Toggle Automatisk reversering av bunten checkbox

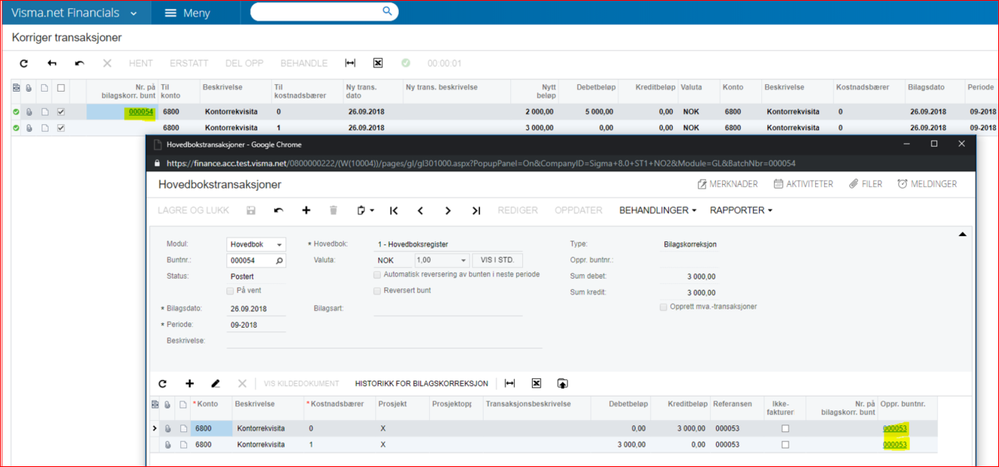click(x=378, y=275)
